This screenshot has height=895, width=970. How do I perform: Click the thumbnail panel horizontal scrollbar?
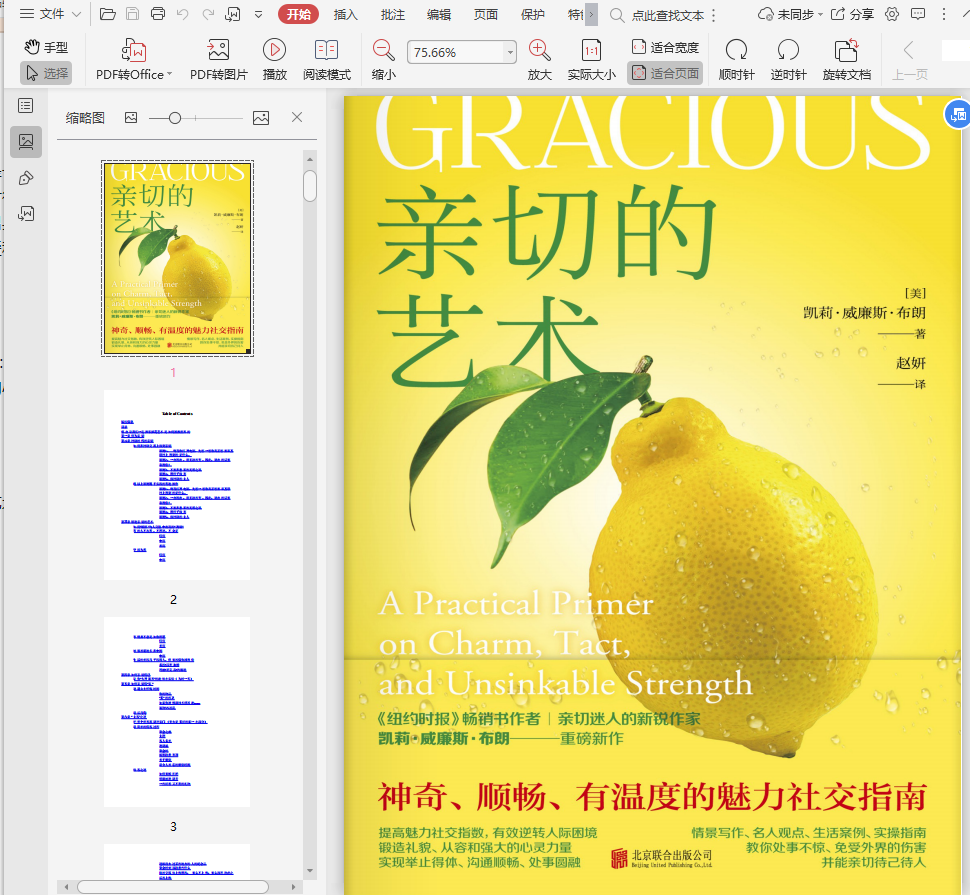point(173,887)
